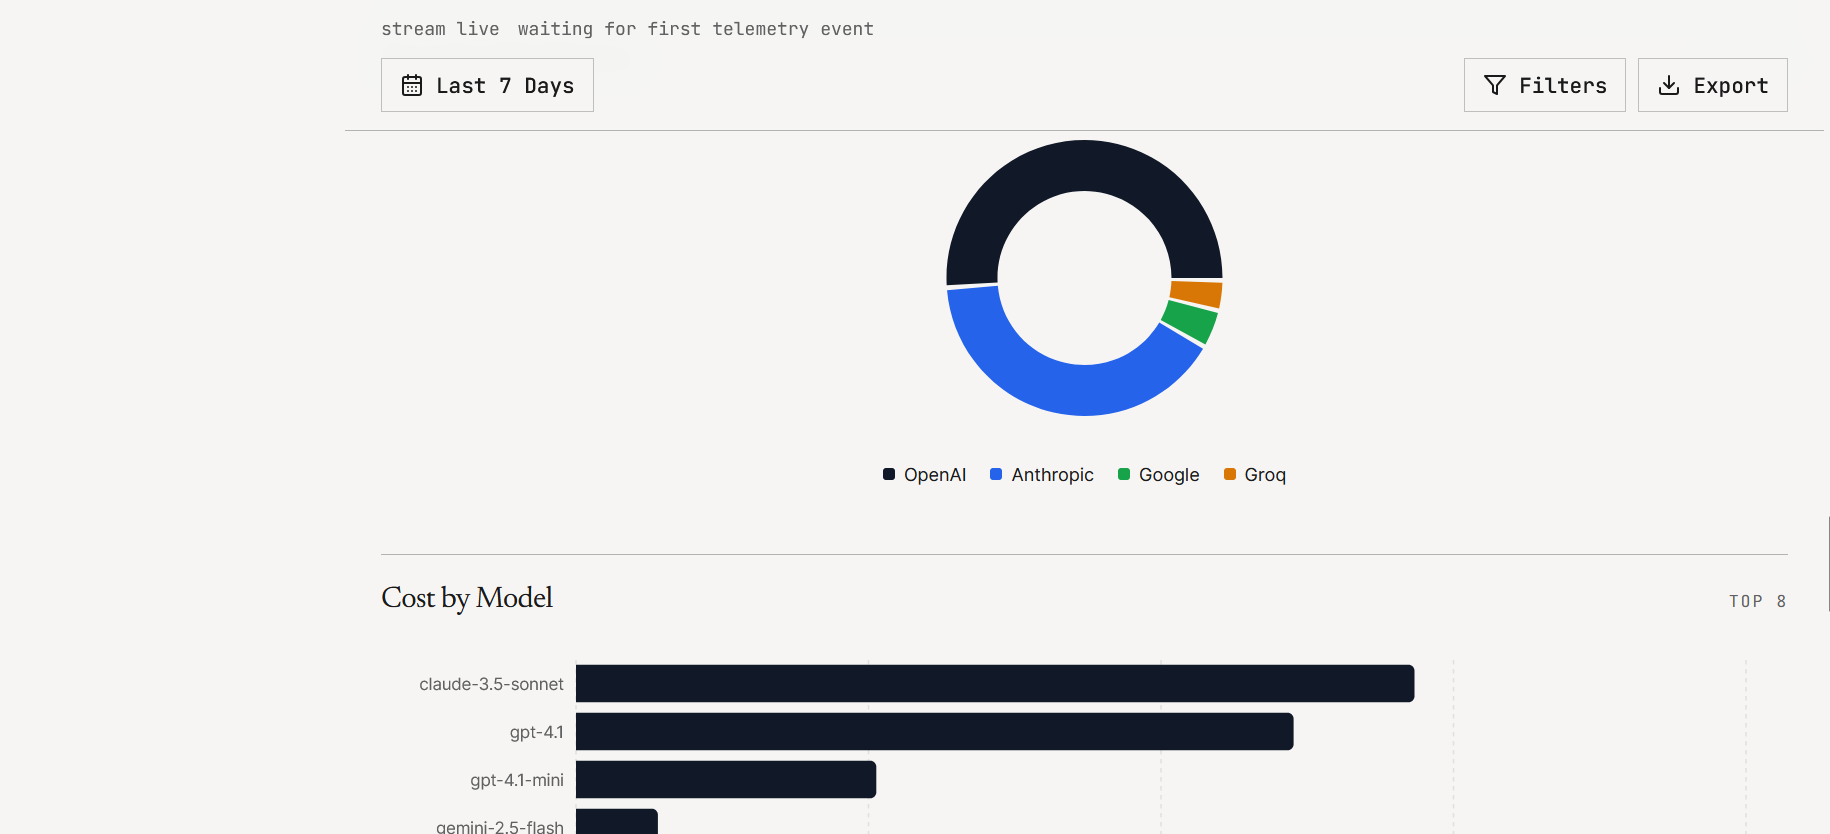Click the calendar icon in date range button

coord(412,85)
